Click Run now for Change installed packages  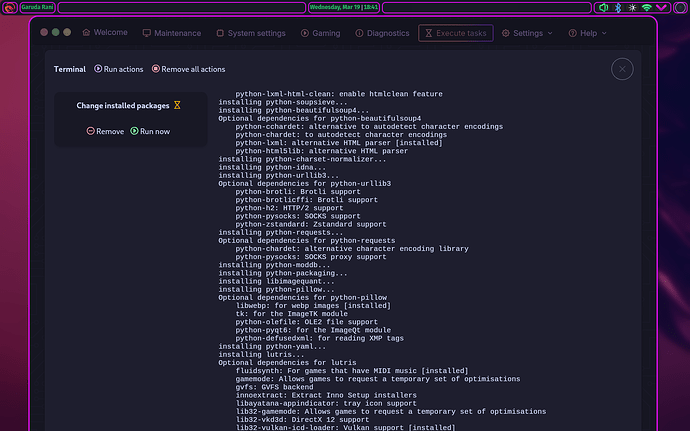point(150,131)
